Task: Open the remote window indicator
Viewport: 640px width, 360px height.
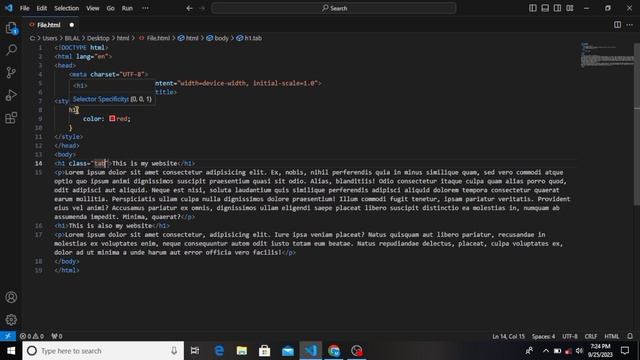Action: [x=8, y=336]
